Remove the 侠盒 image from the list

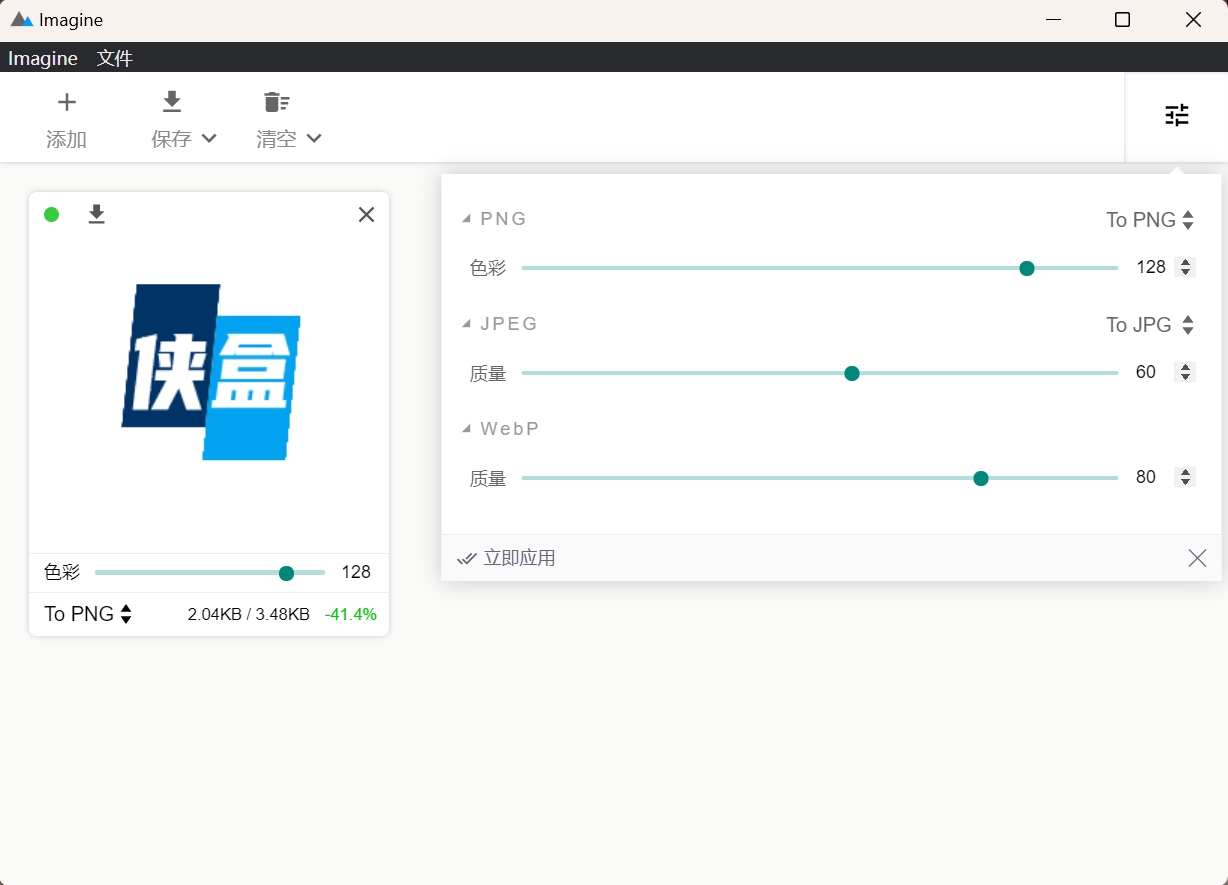tap(366, 214)
